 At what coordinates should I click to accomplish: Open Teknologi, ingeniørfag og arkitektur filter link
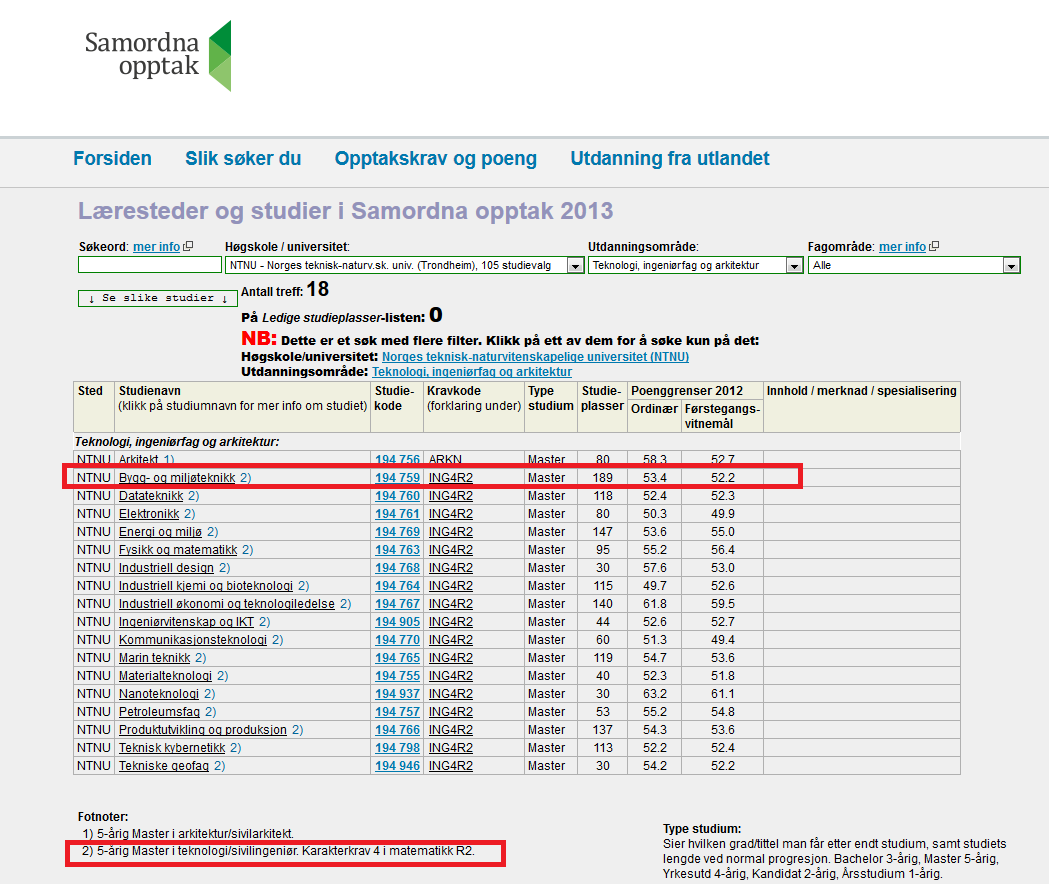(x=472, y=371)
